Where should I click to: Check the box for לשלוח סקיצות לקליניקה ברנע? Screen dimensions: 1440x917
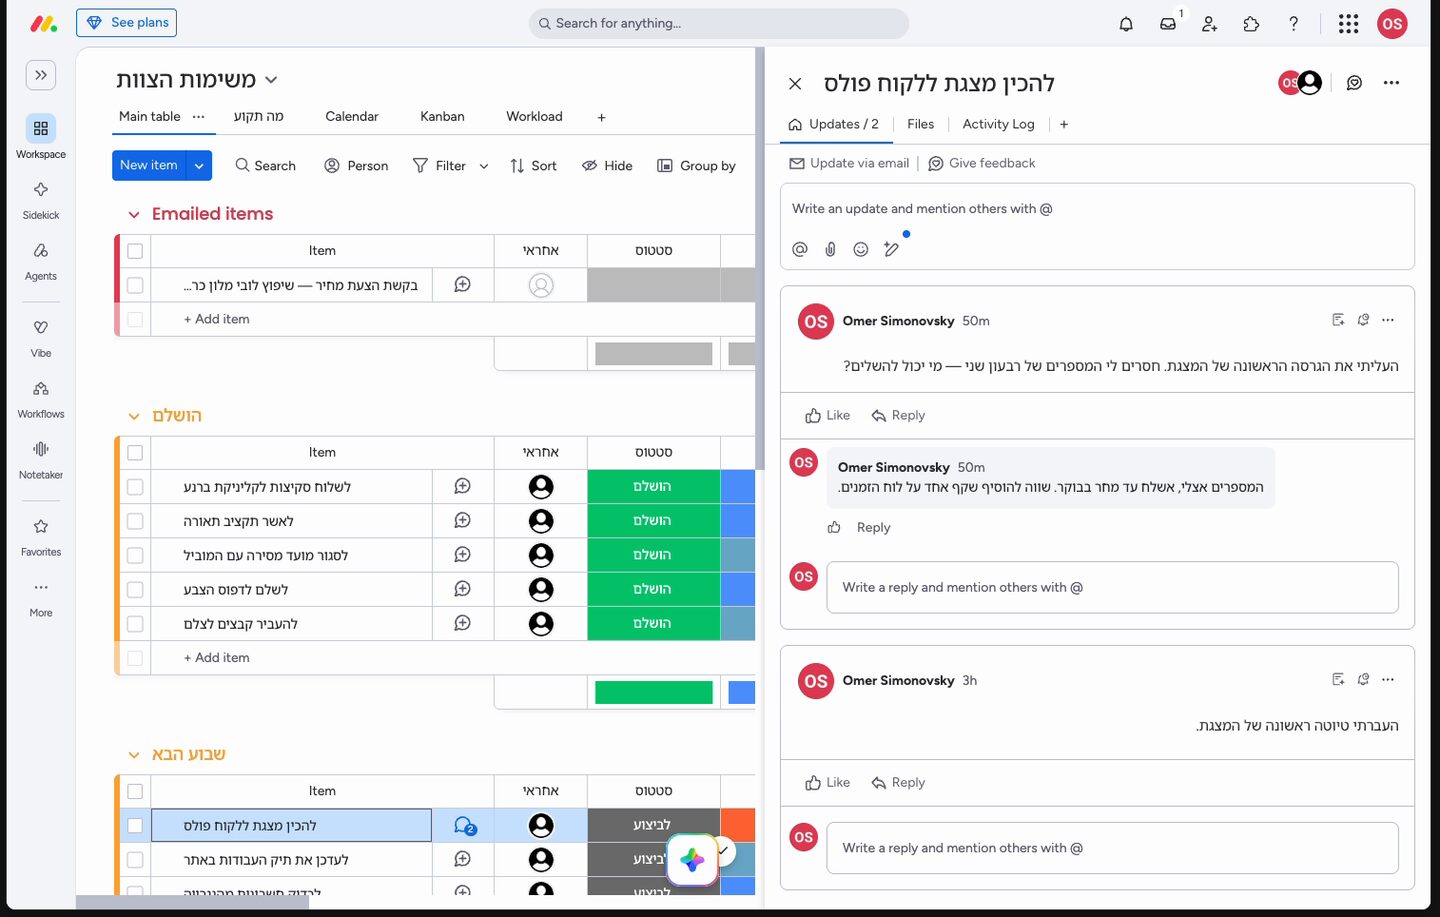pyautogui.click(x=135, y=487)
